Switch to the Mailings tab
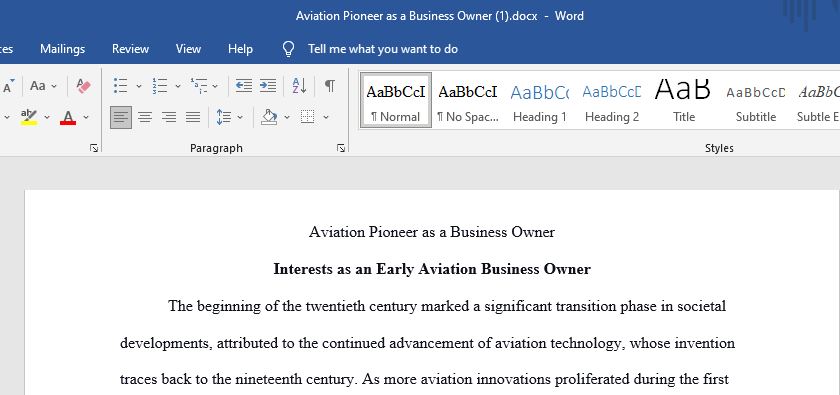The width and height of the screenshot is (840, 395). click(x=63, y=49)
